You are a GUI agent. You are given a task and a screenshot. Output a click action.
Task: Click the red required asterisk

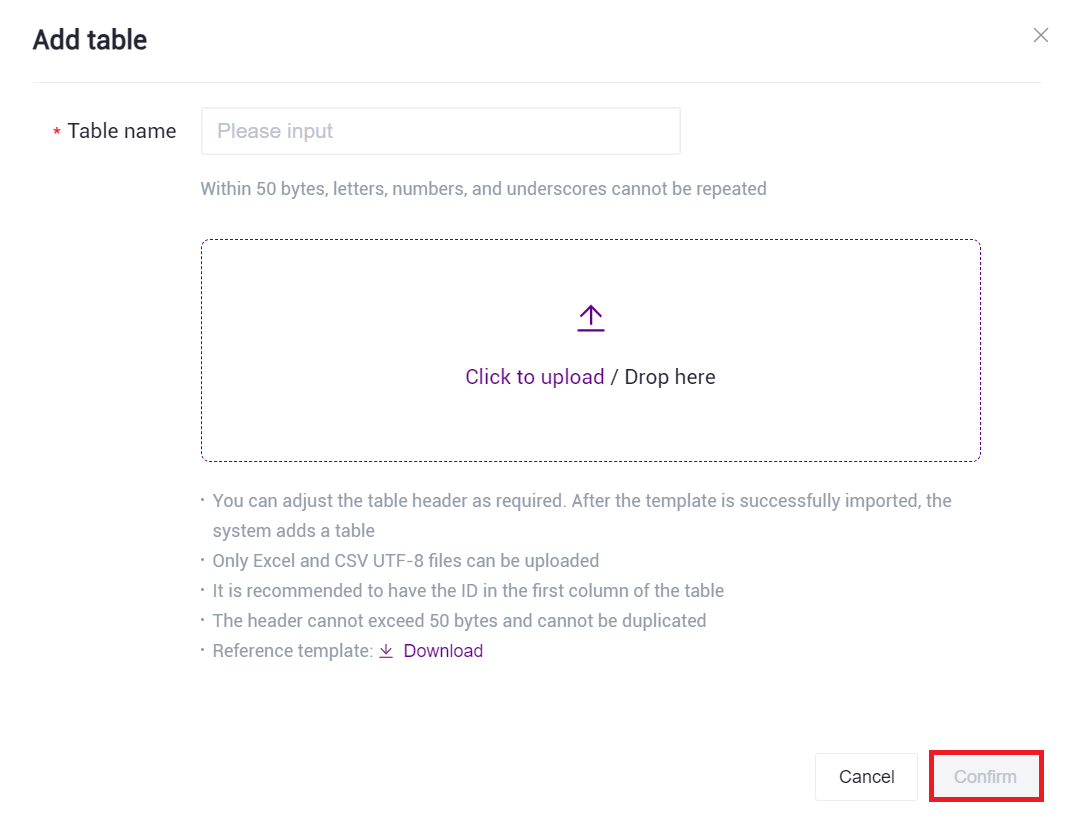(x=57, y=133)
